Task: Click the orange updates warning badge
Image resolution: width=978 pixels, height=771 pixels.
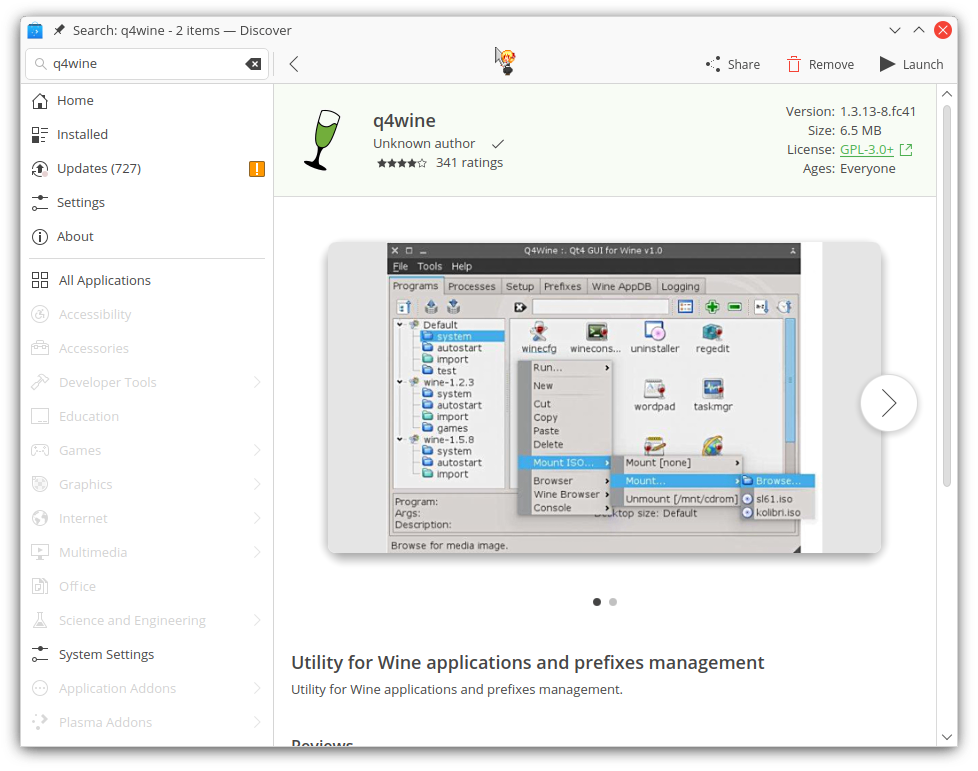Action: pos(257,168)
